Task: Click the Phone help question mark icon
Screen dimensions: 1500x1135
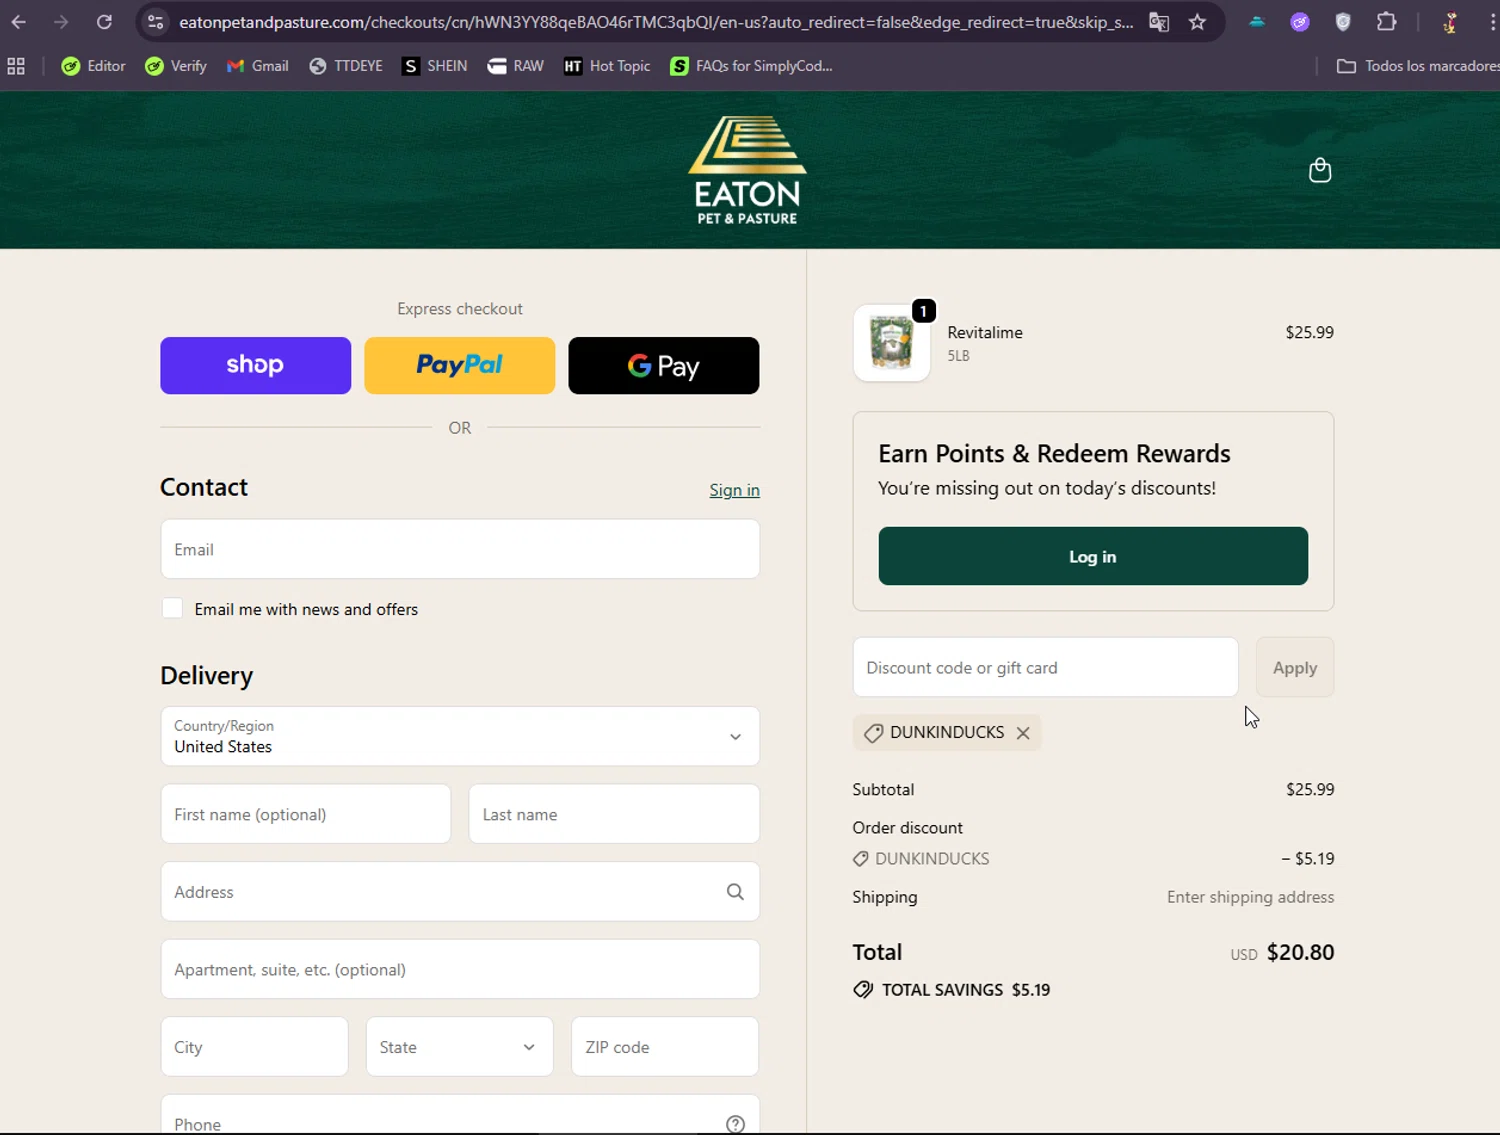Action: [735, 1124]
